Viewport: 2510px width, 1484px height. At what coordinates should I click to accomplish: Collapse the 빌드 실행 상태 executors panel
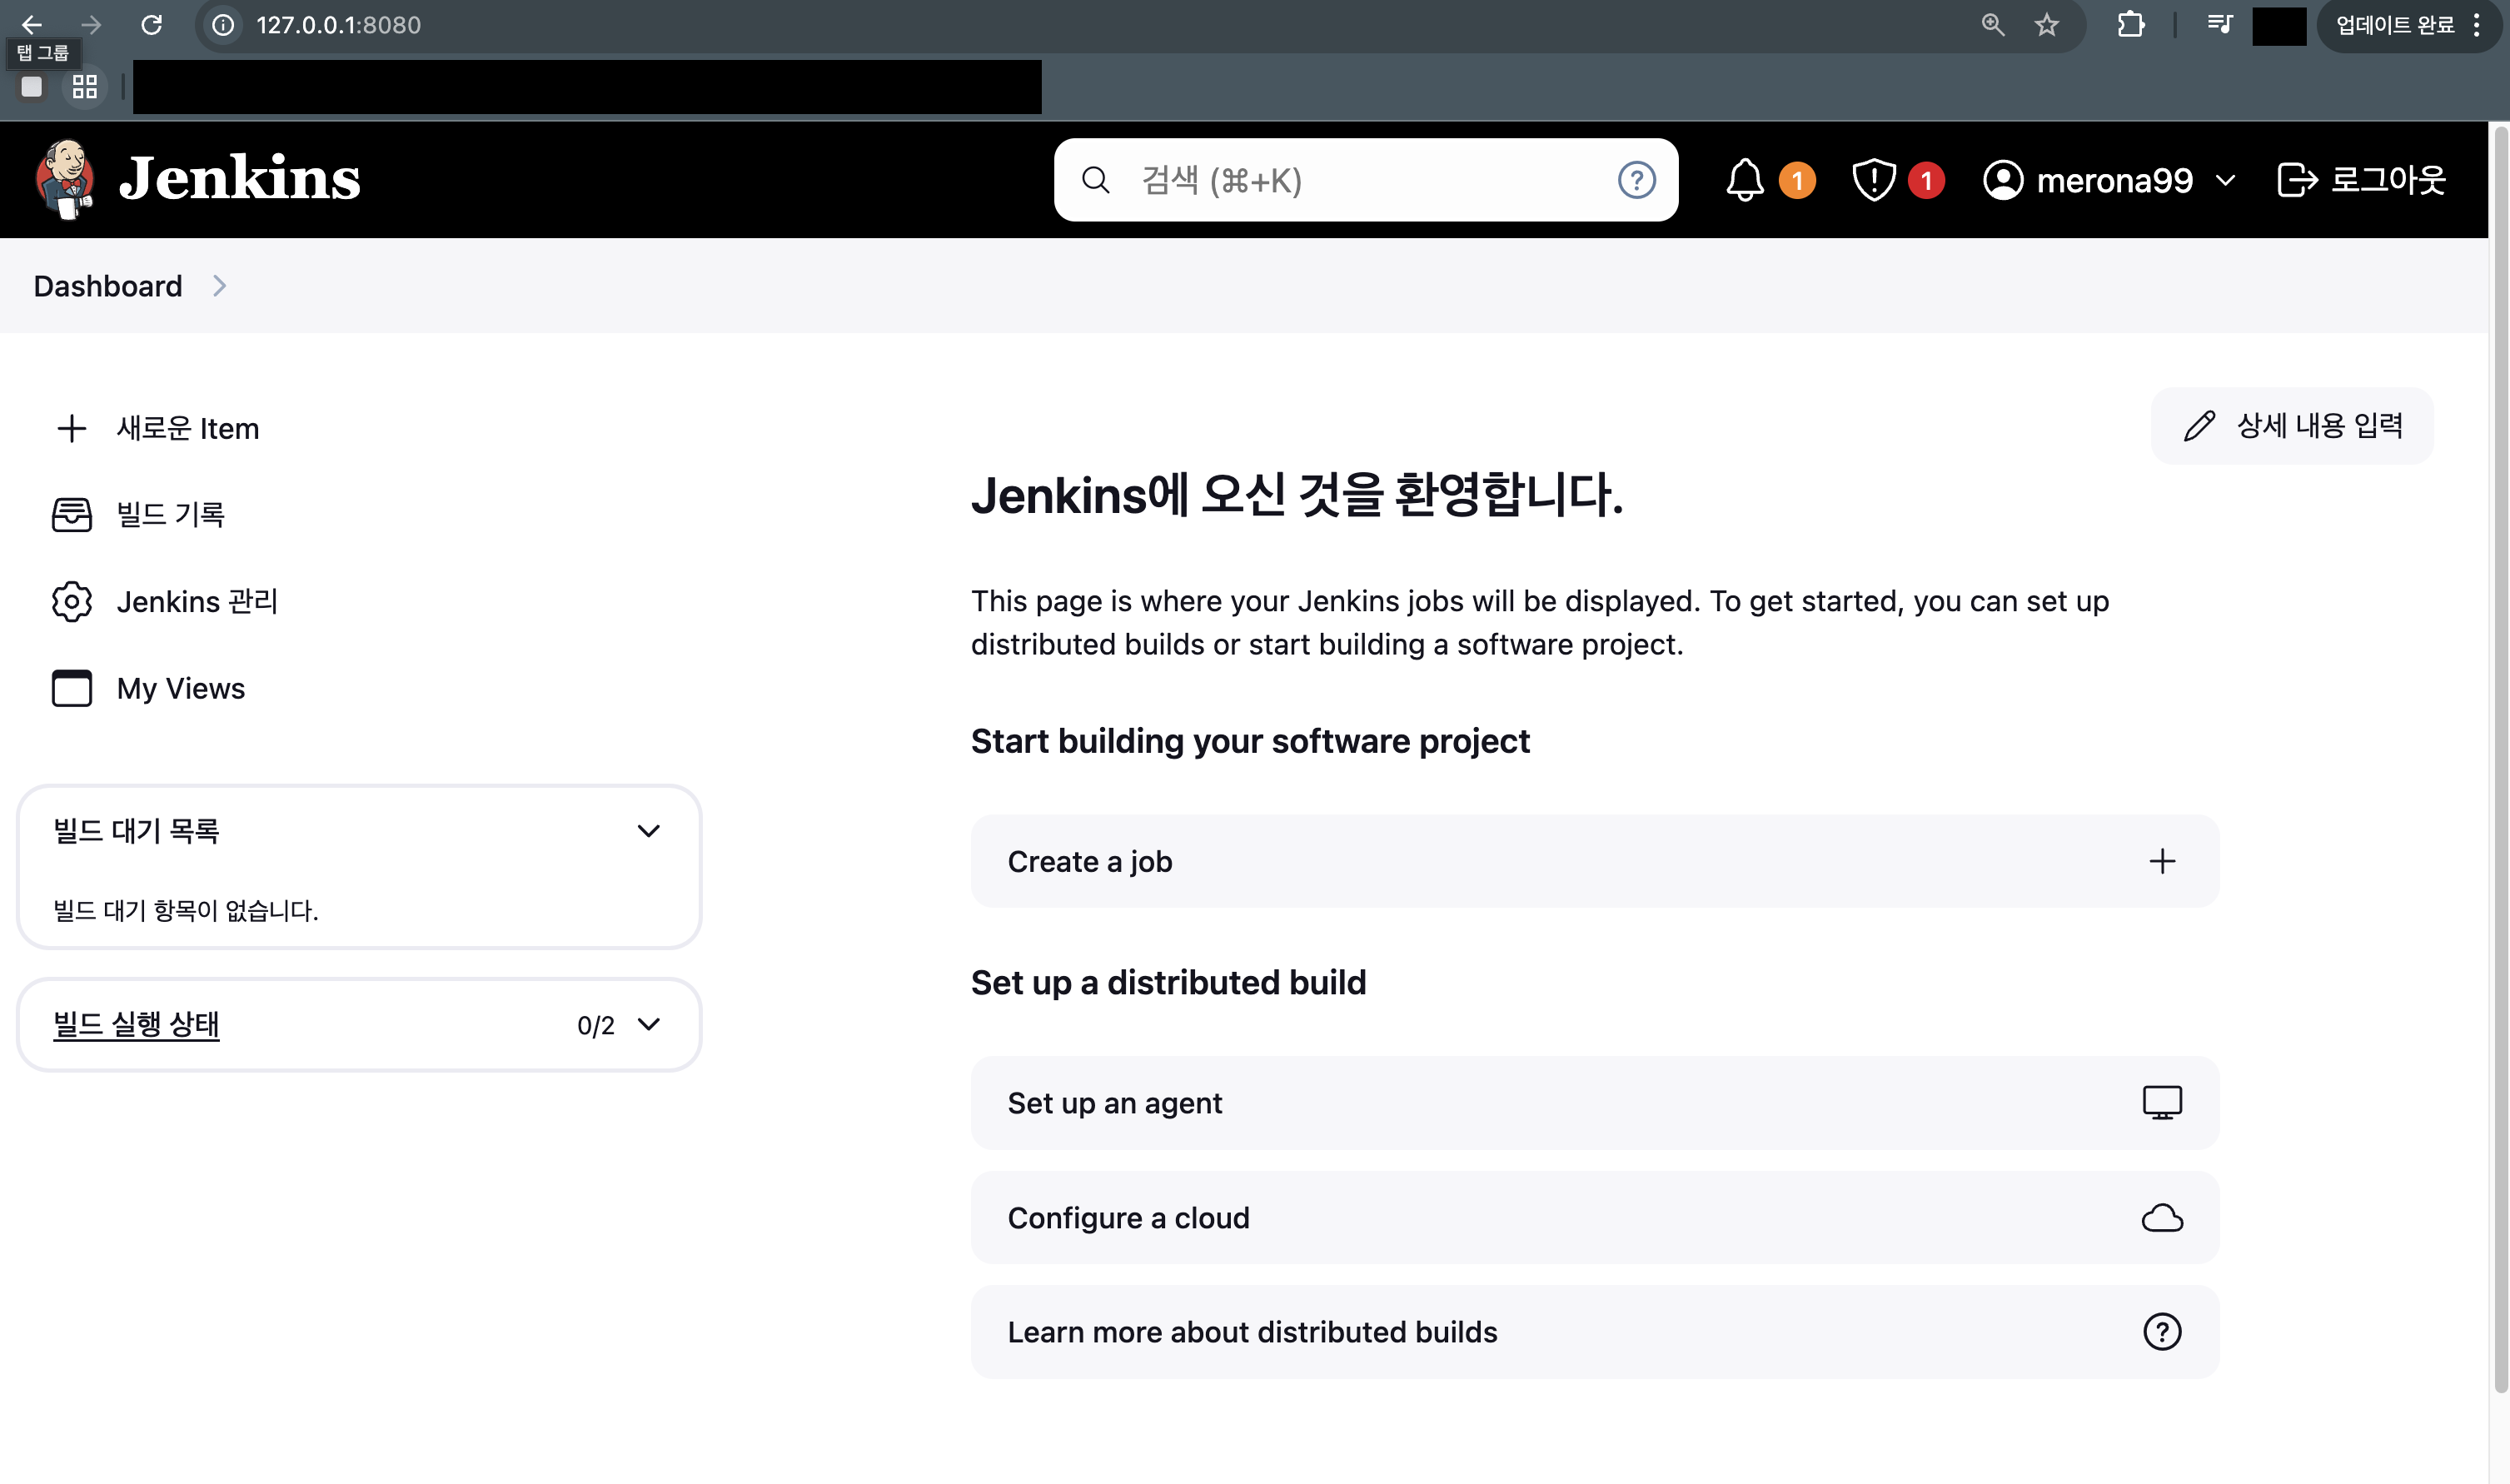click(648, 1024)
